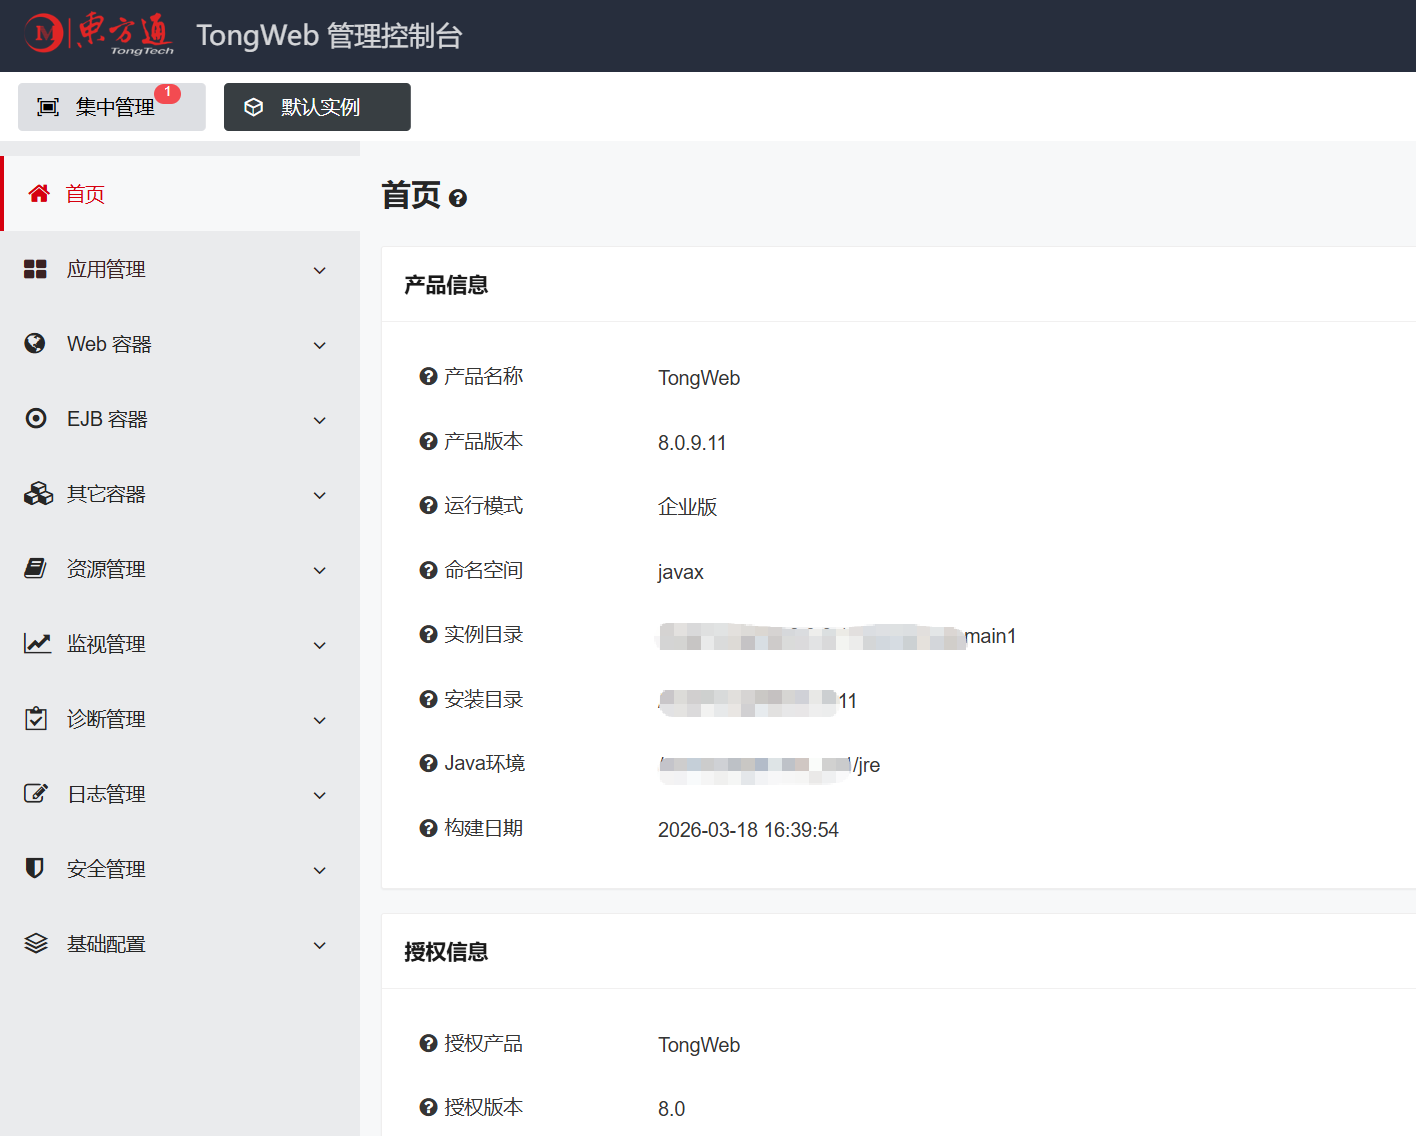Open the 诊断管理 menu
Screen dimensions: 1416x1136
click(x=180, y=719)
